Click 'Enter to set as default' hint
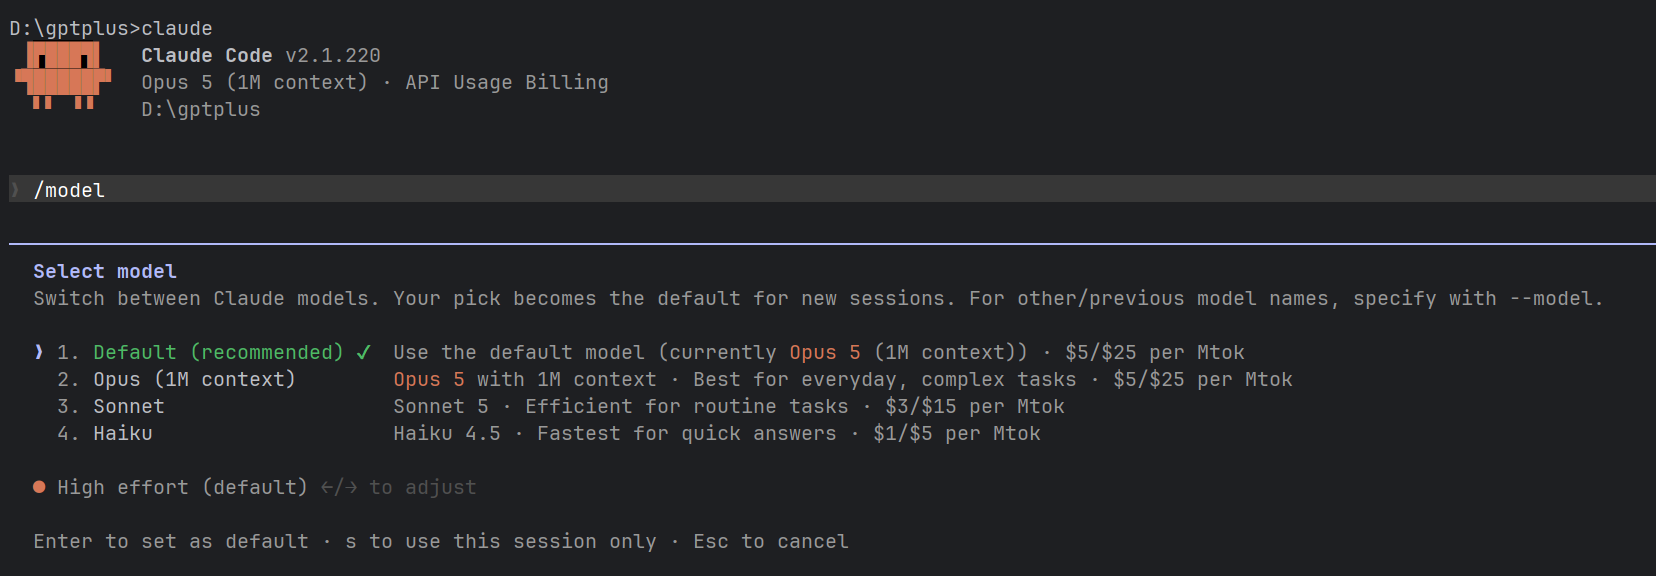Viewport: 1656px width, 576px height. (171, 541)
